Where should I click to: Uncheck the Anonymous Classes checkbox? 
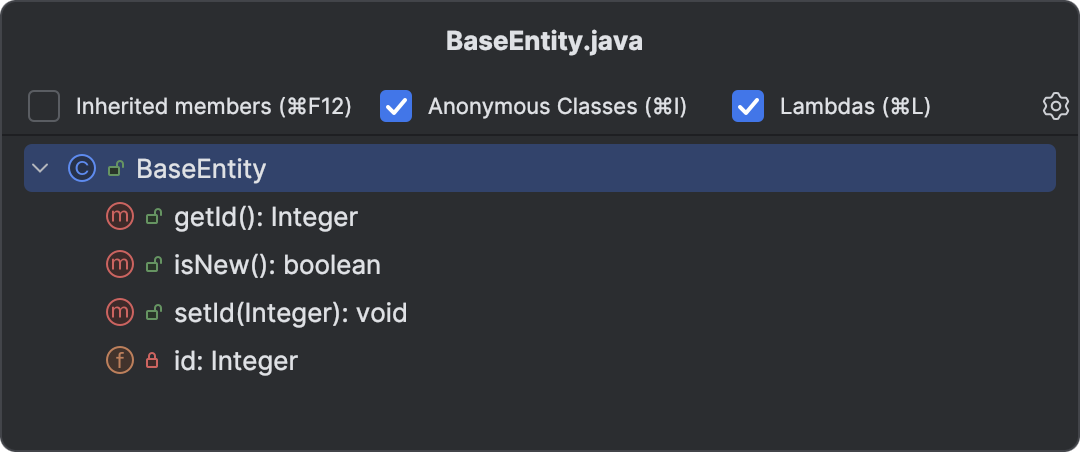click(x=396, y=106)
